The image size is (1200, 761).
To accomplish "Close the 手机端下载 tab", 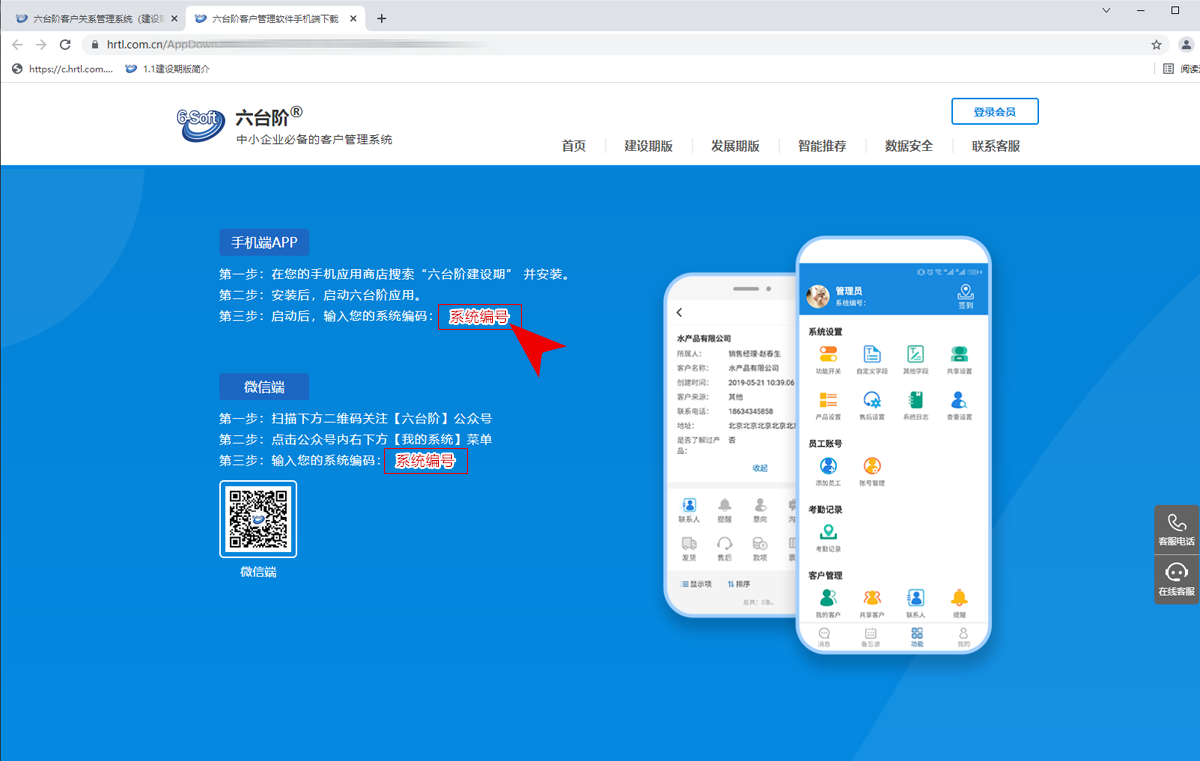I will [353, 18].
